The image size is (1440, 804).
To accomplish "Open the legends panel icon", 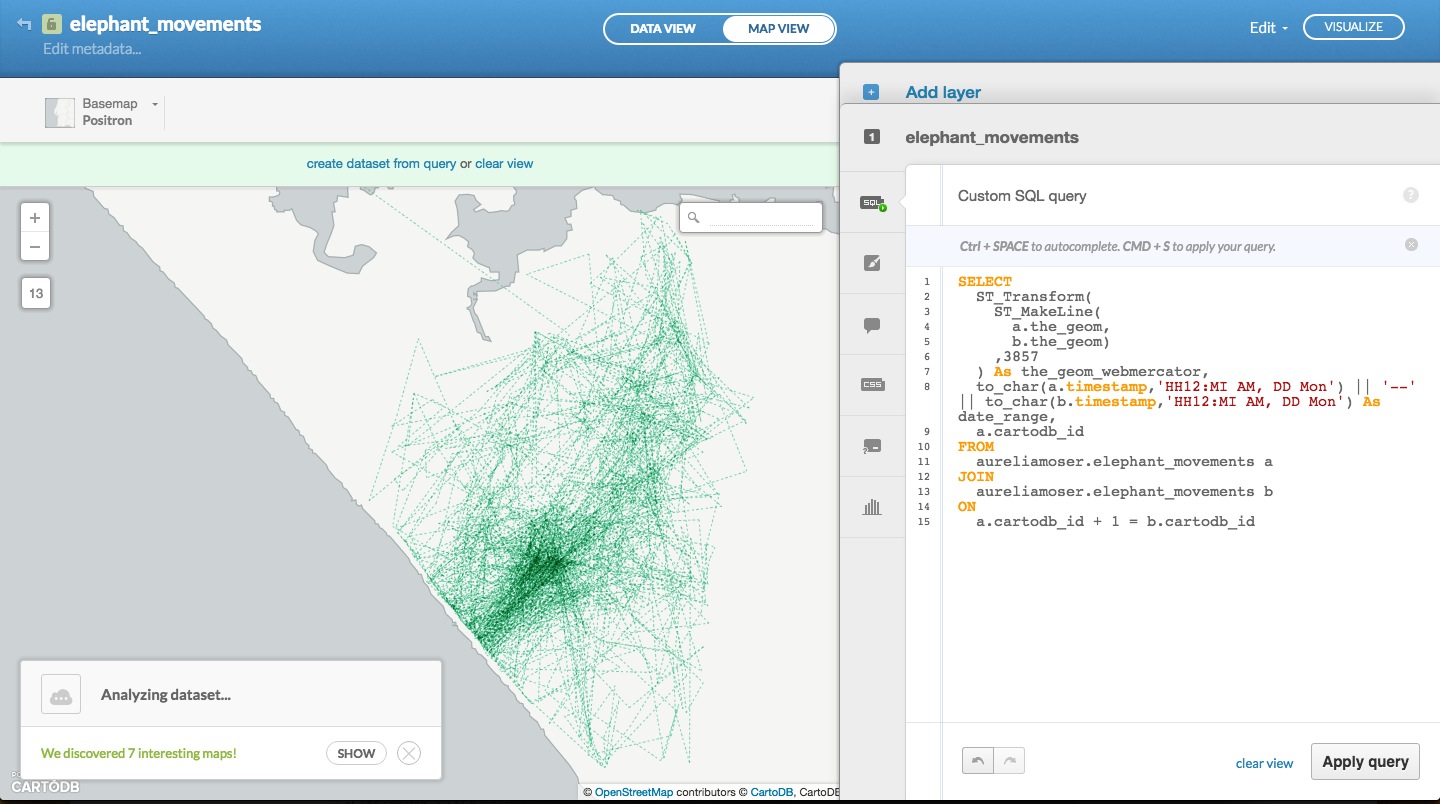I will 872,446.
